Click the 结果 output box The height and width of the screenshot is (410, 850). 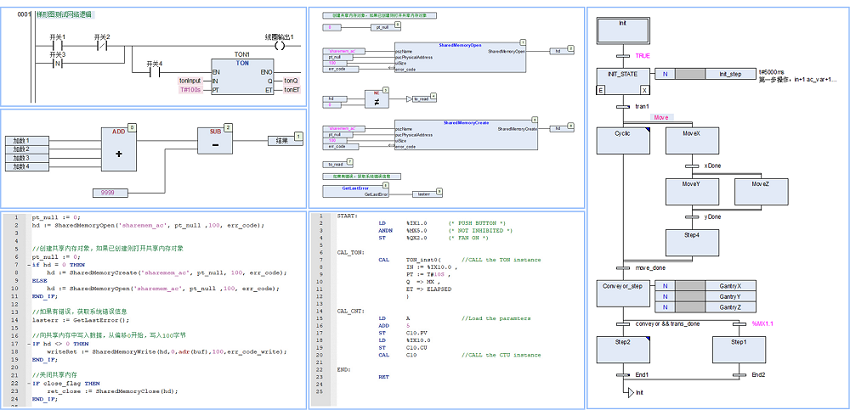[x=286, y=141]
